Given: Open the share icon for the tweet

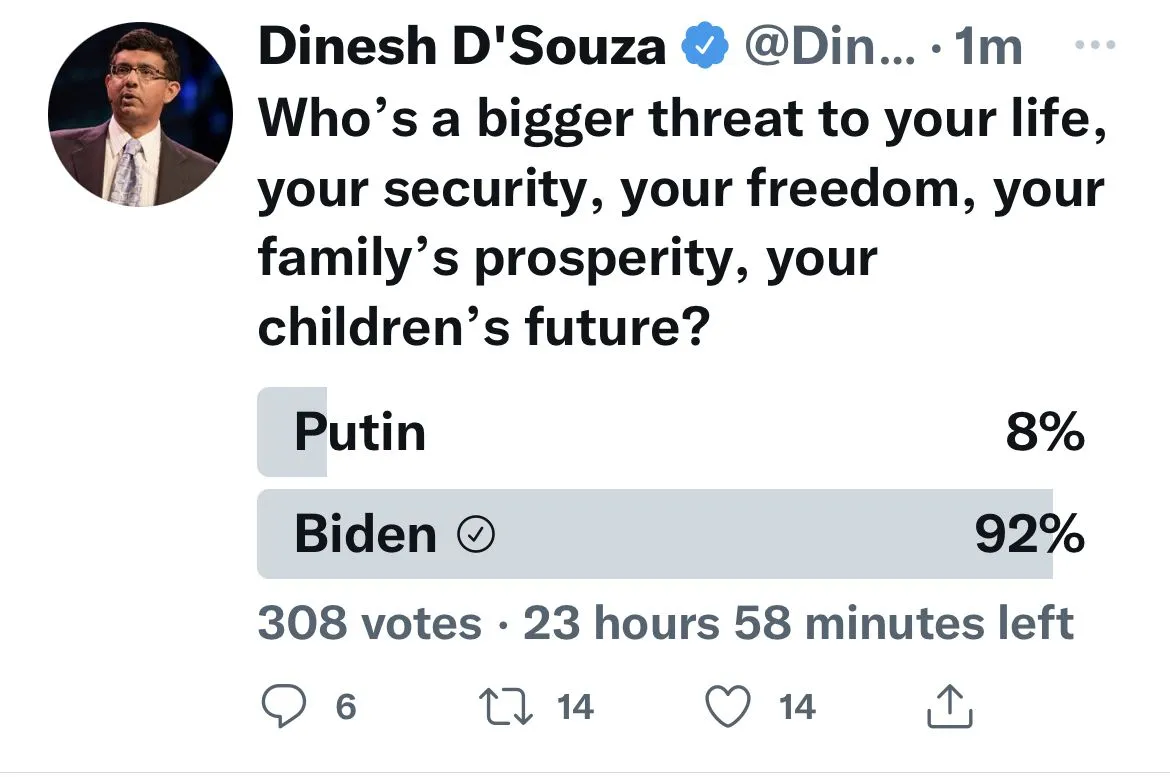Looking at the screenshot, I should tap(952, 708).
